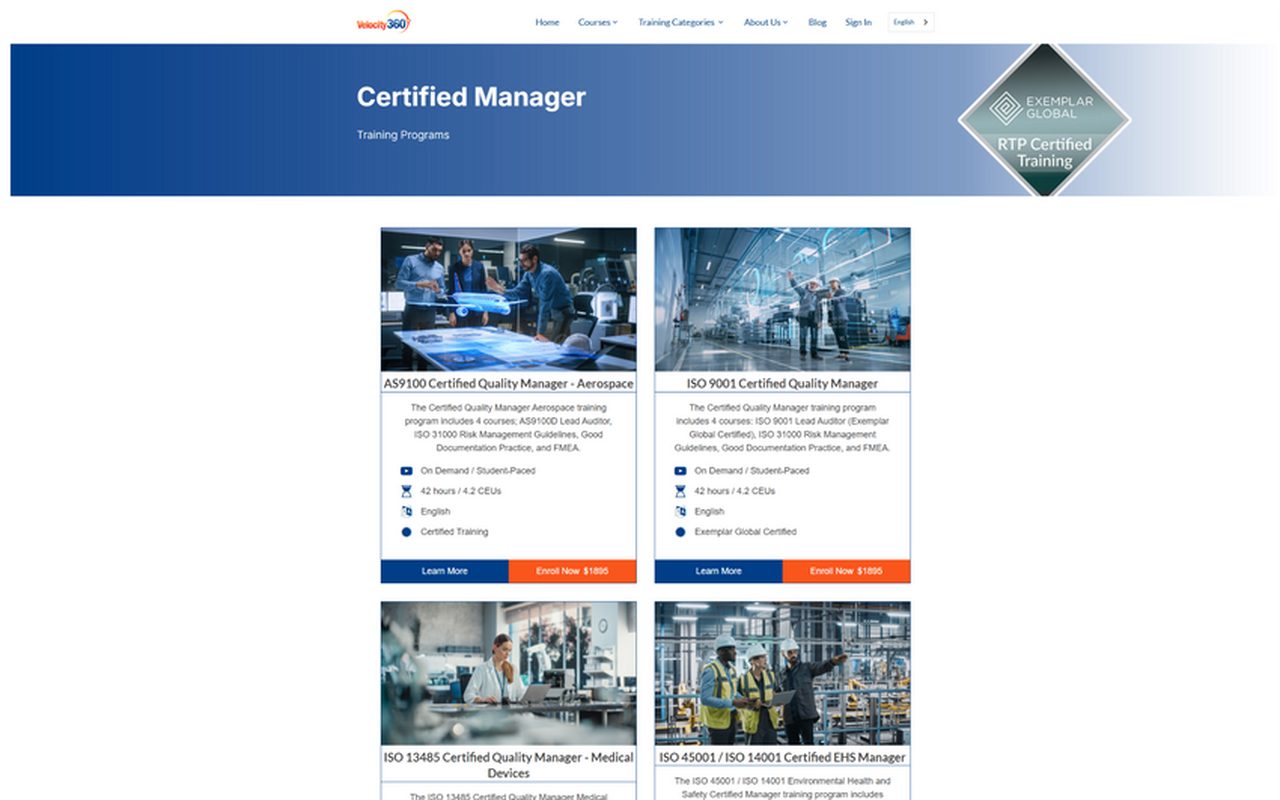
Task: Click the Certified Training circle icon
Action: tap(406, 532)
